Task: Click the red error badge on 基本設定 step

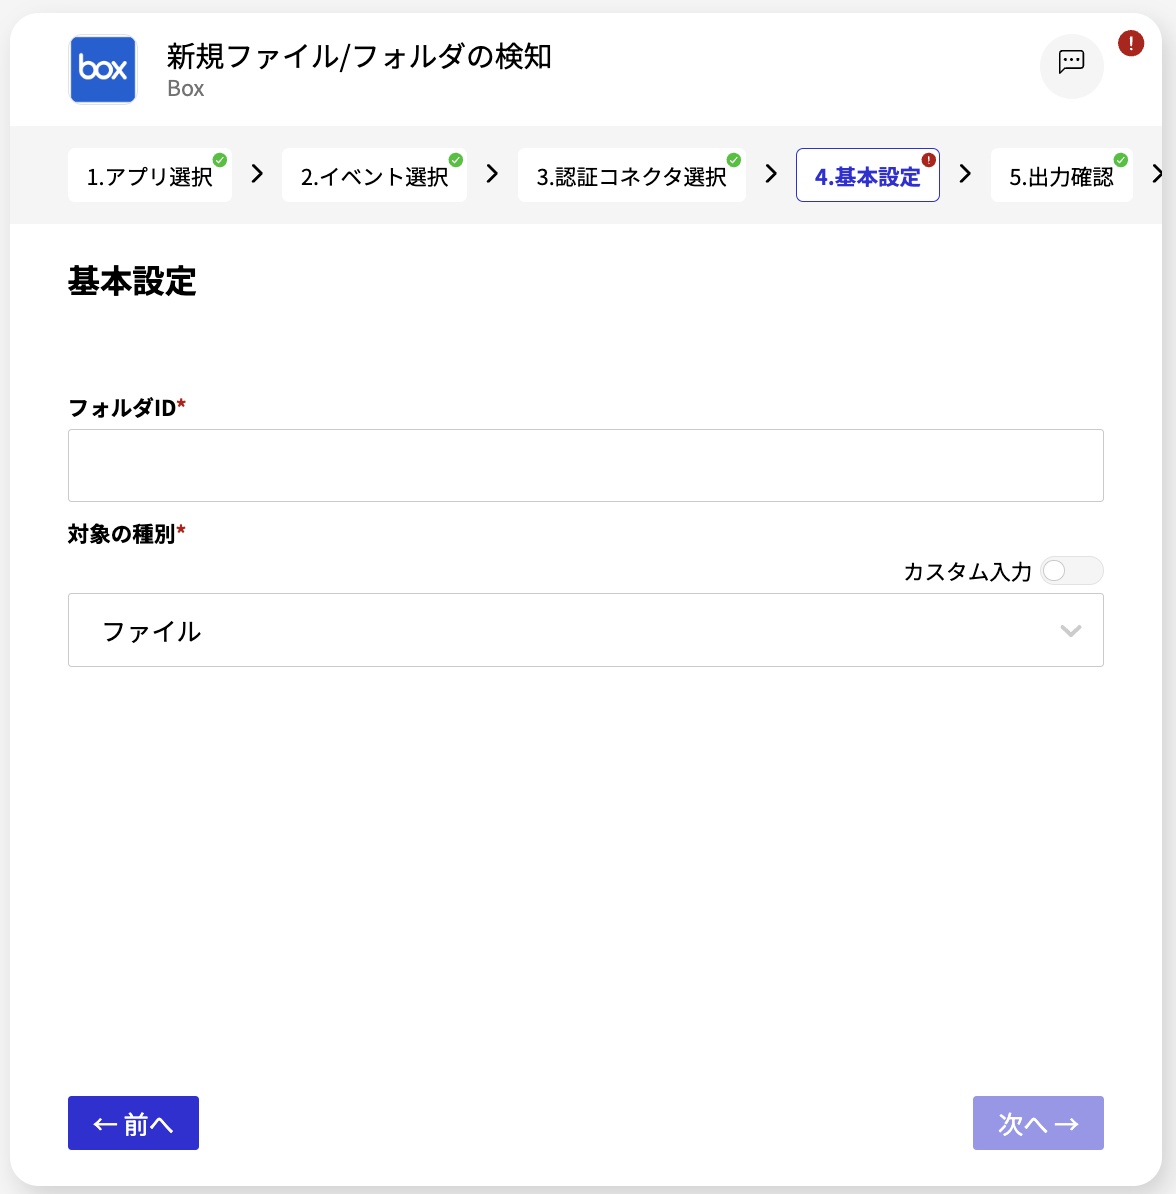Action: tap(928, 160)
